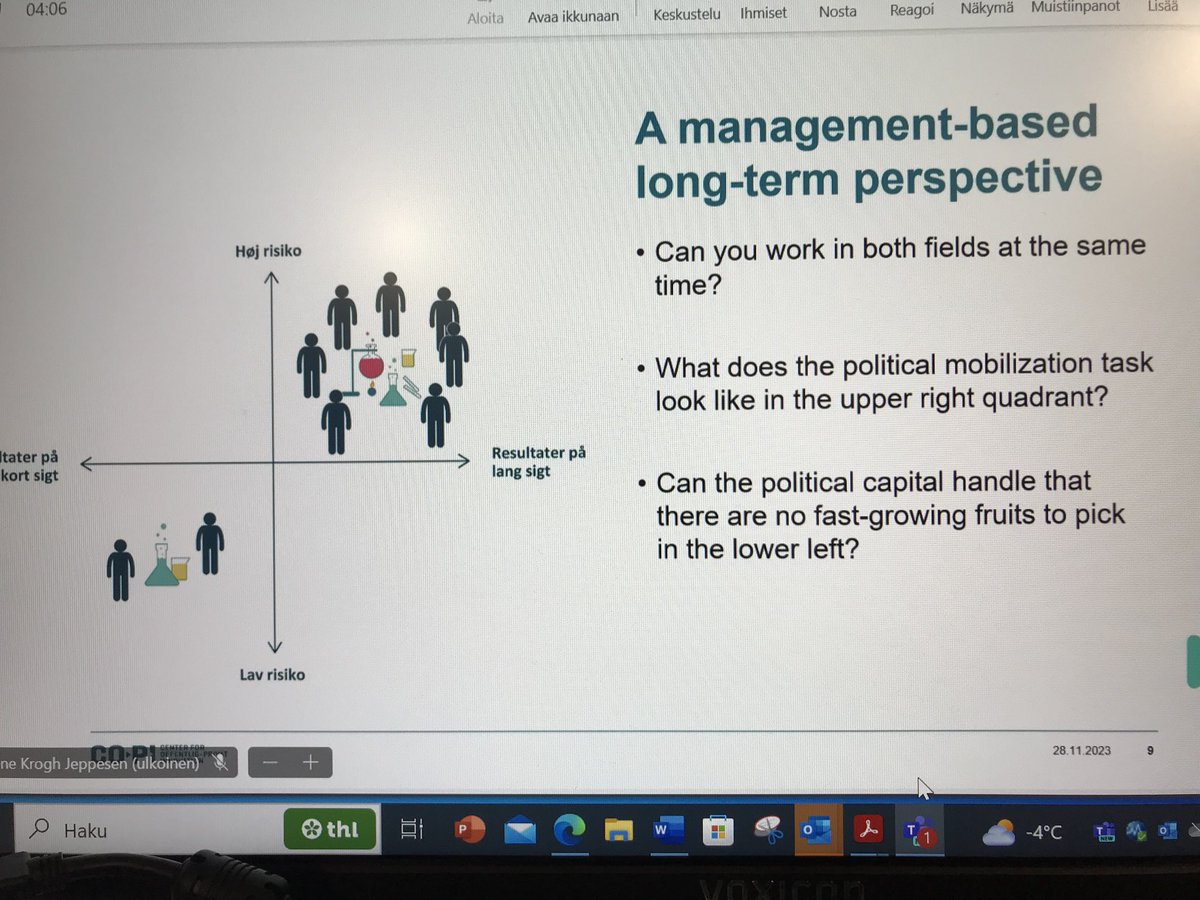
Task: Click the 'Resultater på lang sigt' label
Action: 538,461
